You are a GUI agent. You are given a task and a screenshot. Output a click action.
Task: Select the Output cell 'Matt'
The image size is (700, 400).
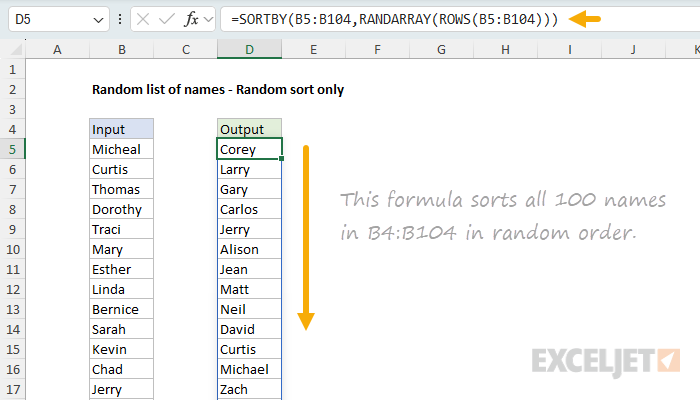tap(250, 289)
